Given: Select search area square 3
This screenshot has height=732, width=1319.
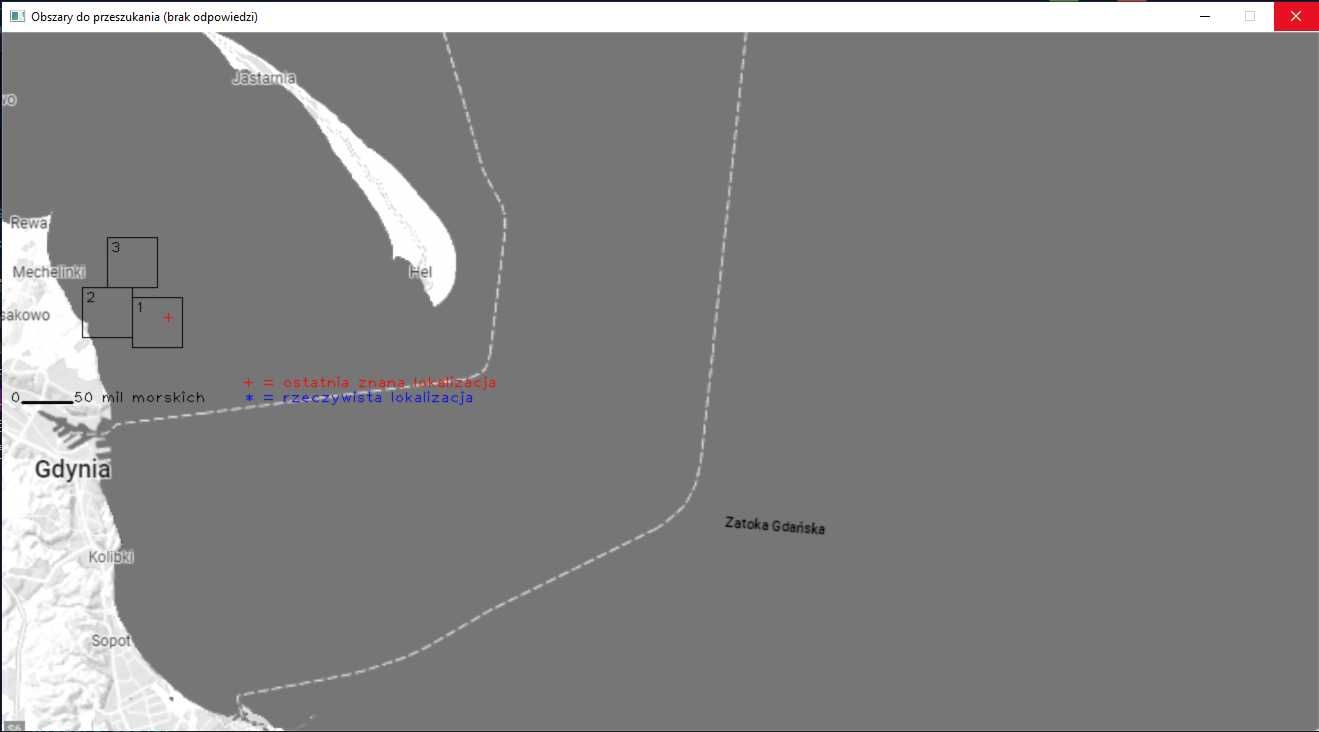Looking at the screenshot, I should coord(132,262).
